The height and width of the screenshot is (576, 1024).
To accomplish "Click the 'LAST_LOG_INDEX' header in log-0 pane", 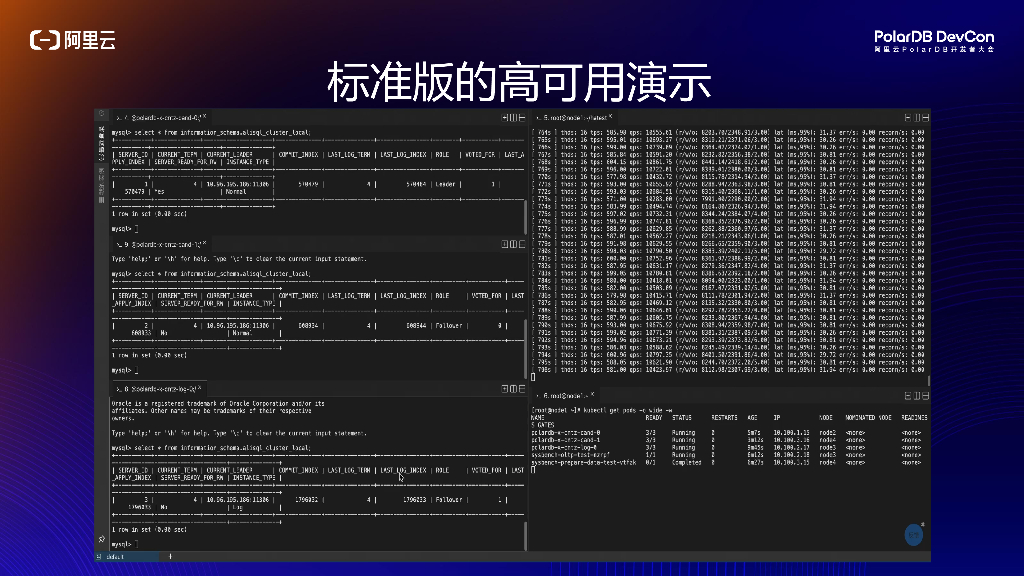I will [x=403, y=470].
